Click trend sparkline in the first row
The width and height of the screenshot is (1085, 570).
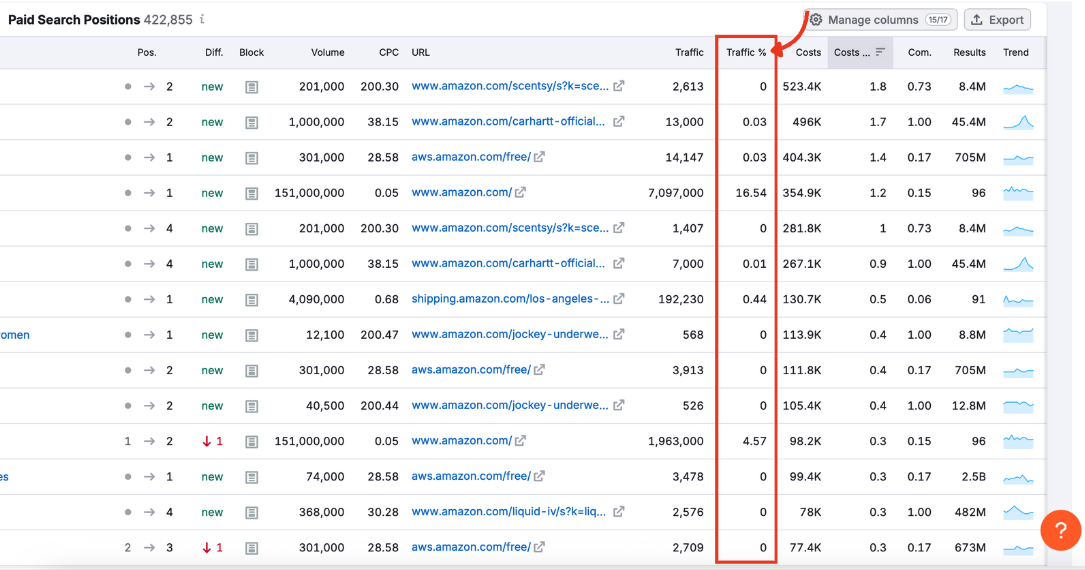click(x=1018, y=88)
